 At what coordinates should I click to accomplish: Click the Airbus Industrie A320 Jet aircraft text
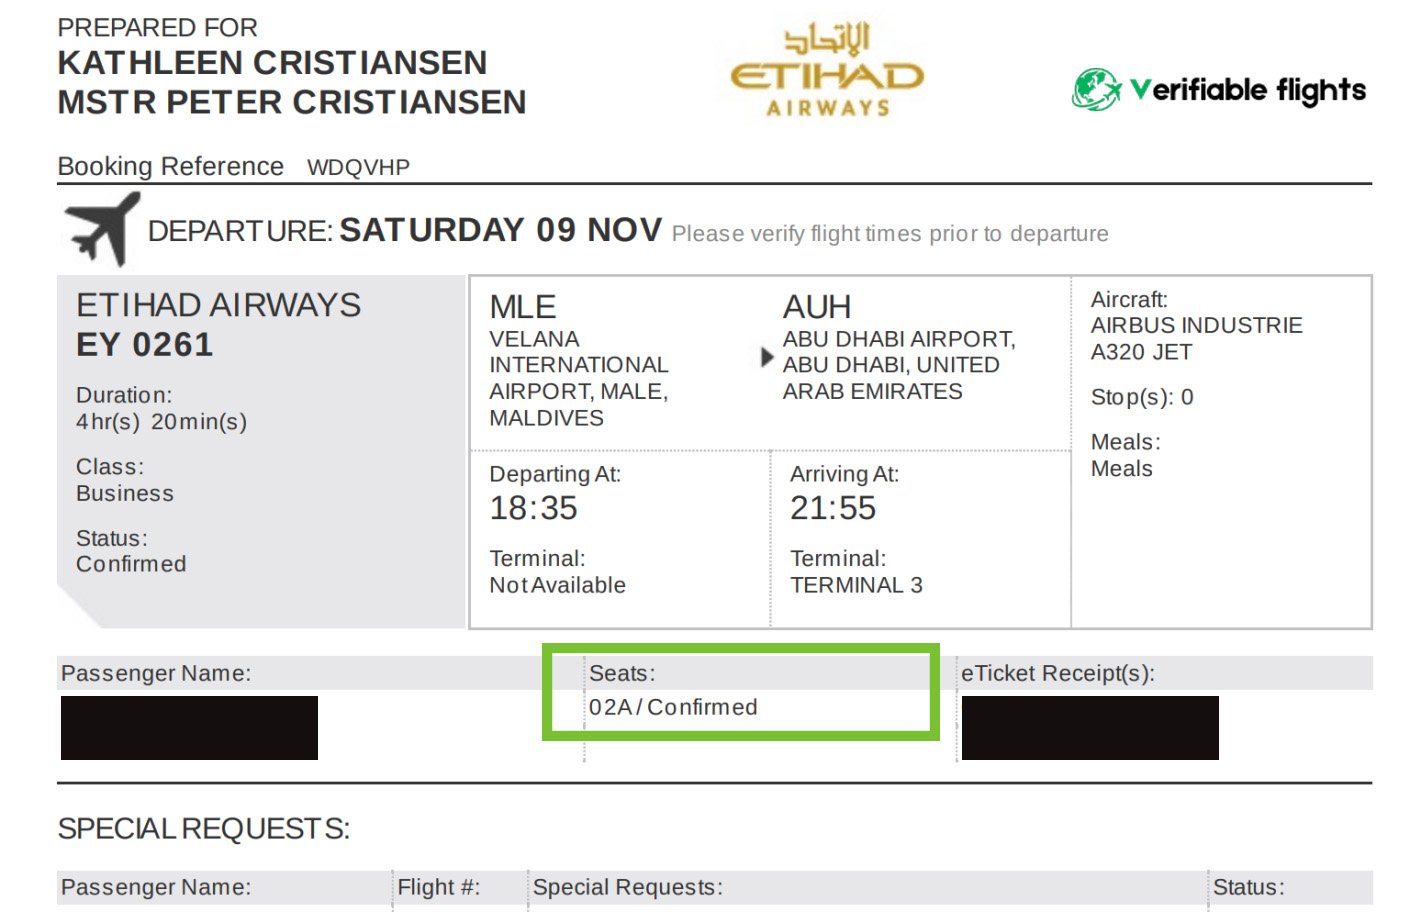1196,338
